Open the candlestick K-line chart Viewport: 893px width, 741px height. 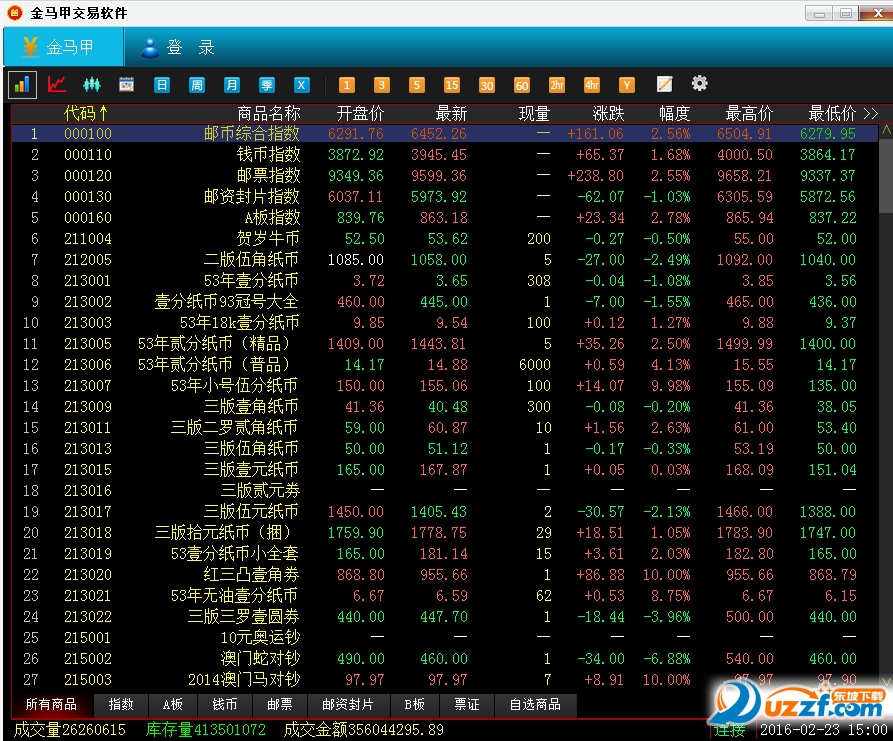click(92, 85)
